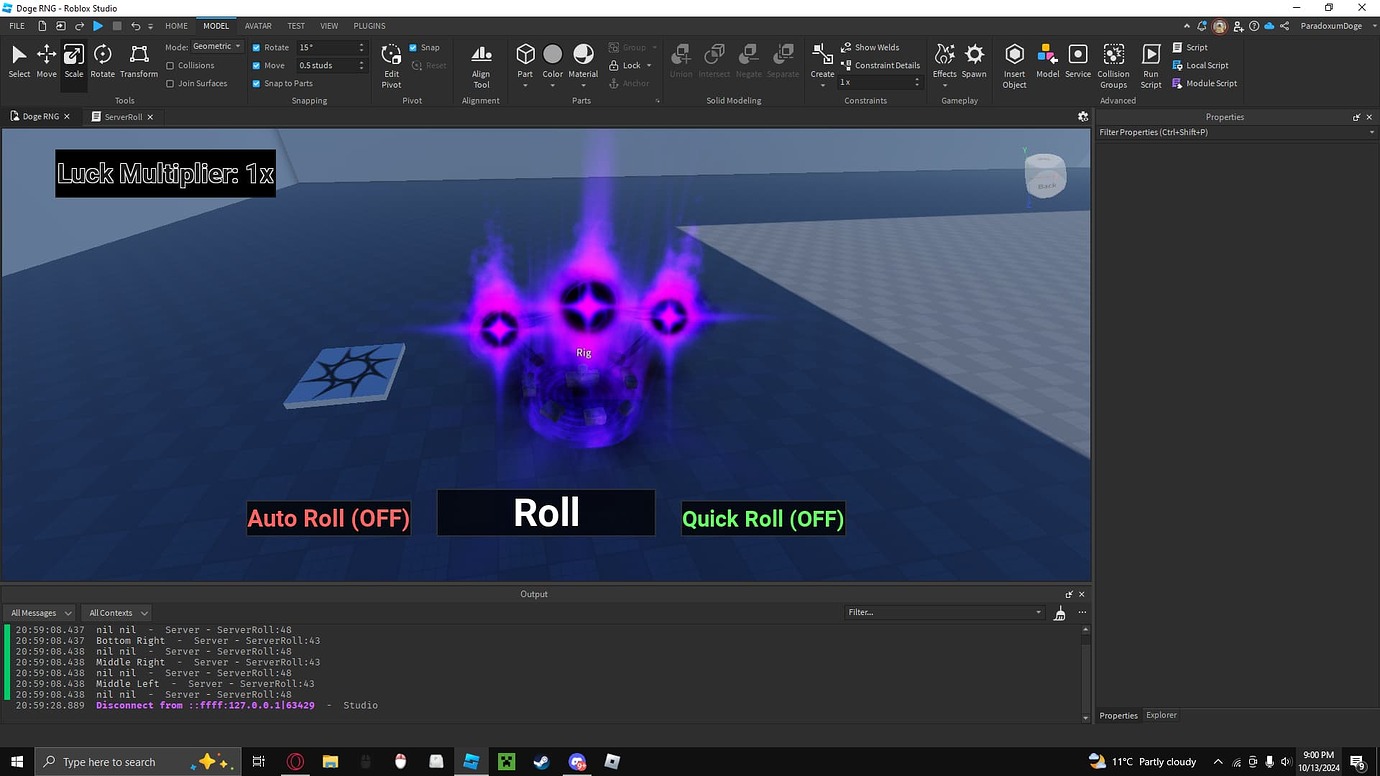Open the All Messages output filter

39,612
